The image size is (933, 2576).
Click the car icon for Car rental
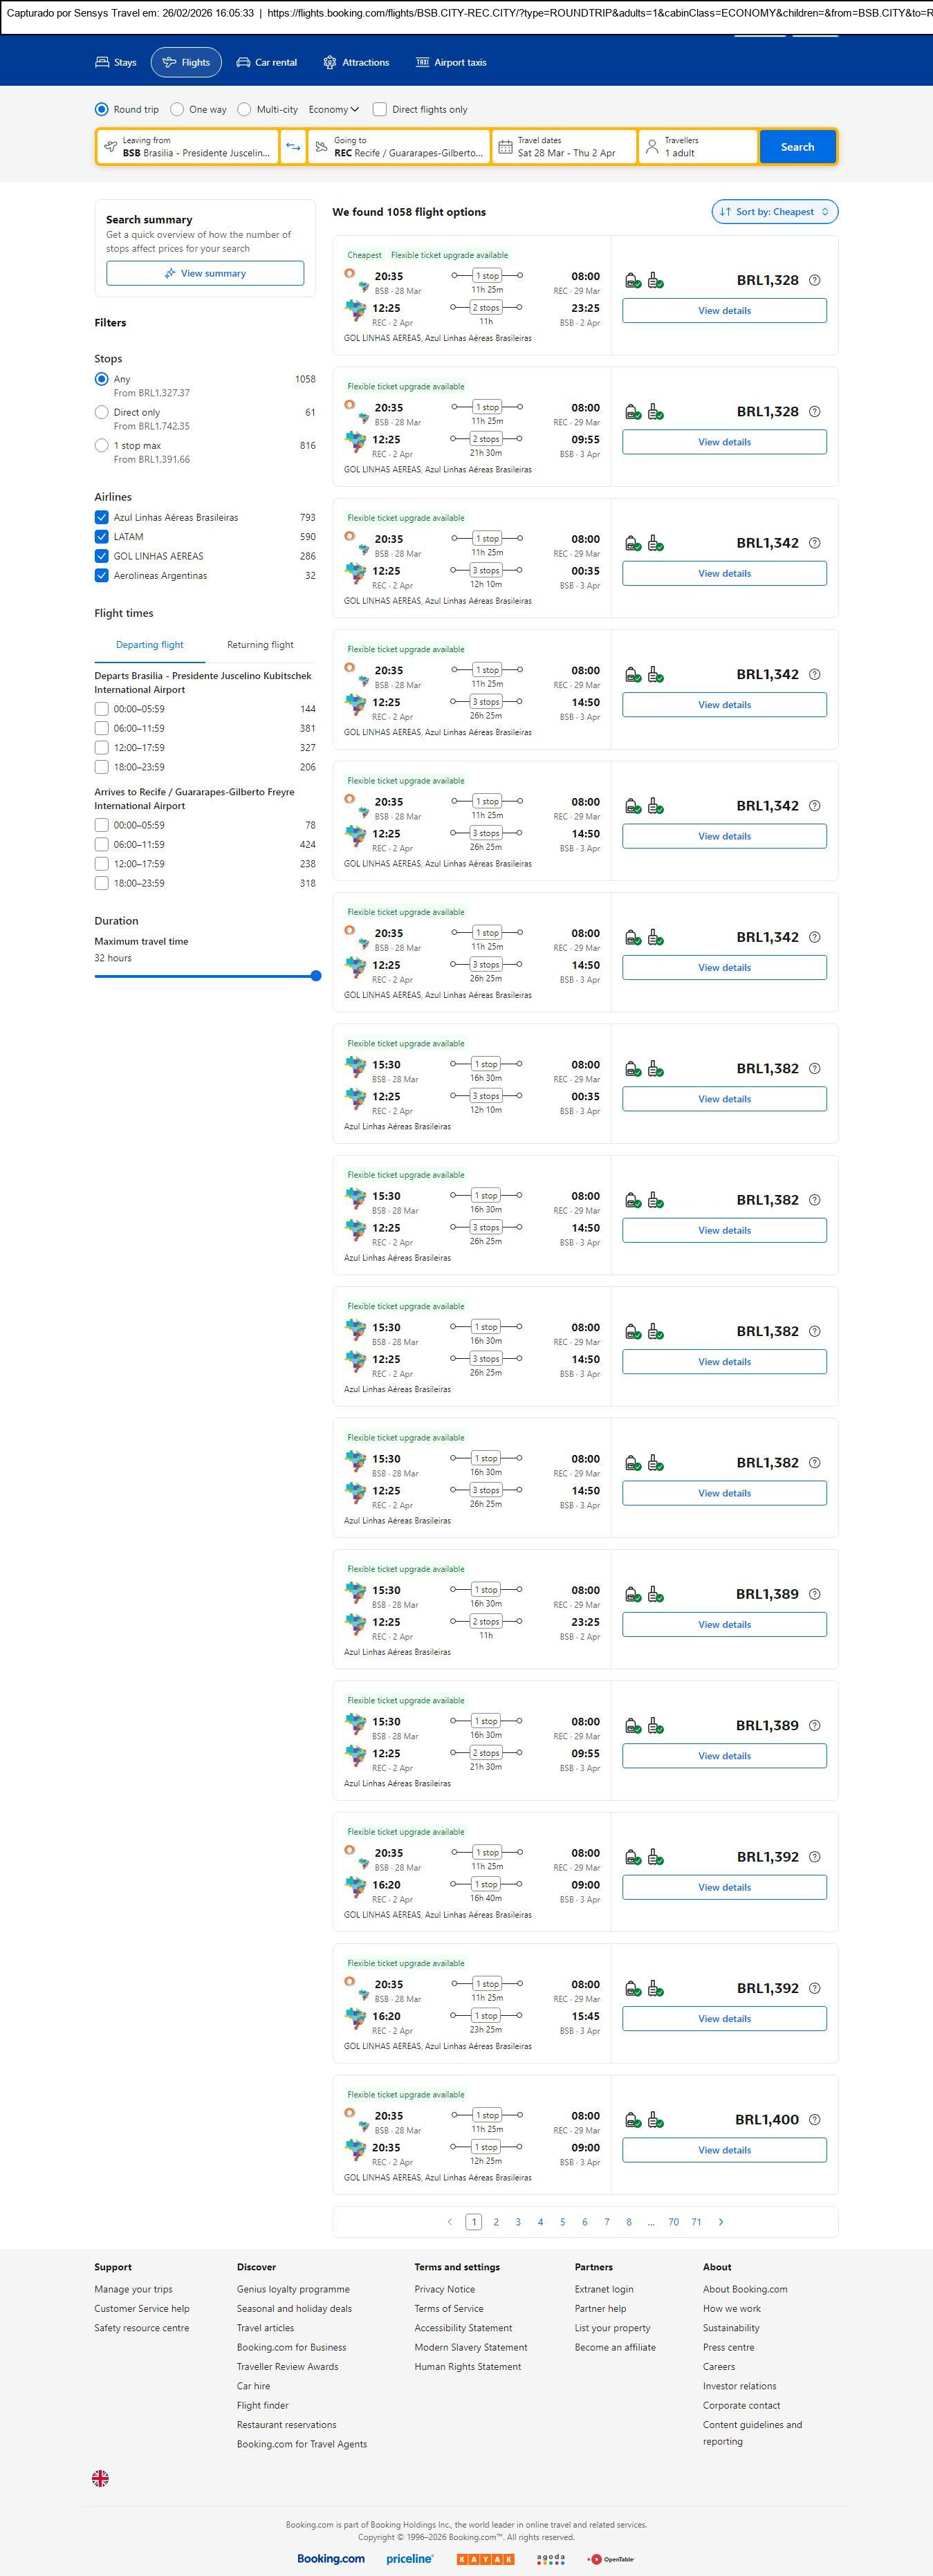point(243,62)
